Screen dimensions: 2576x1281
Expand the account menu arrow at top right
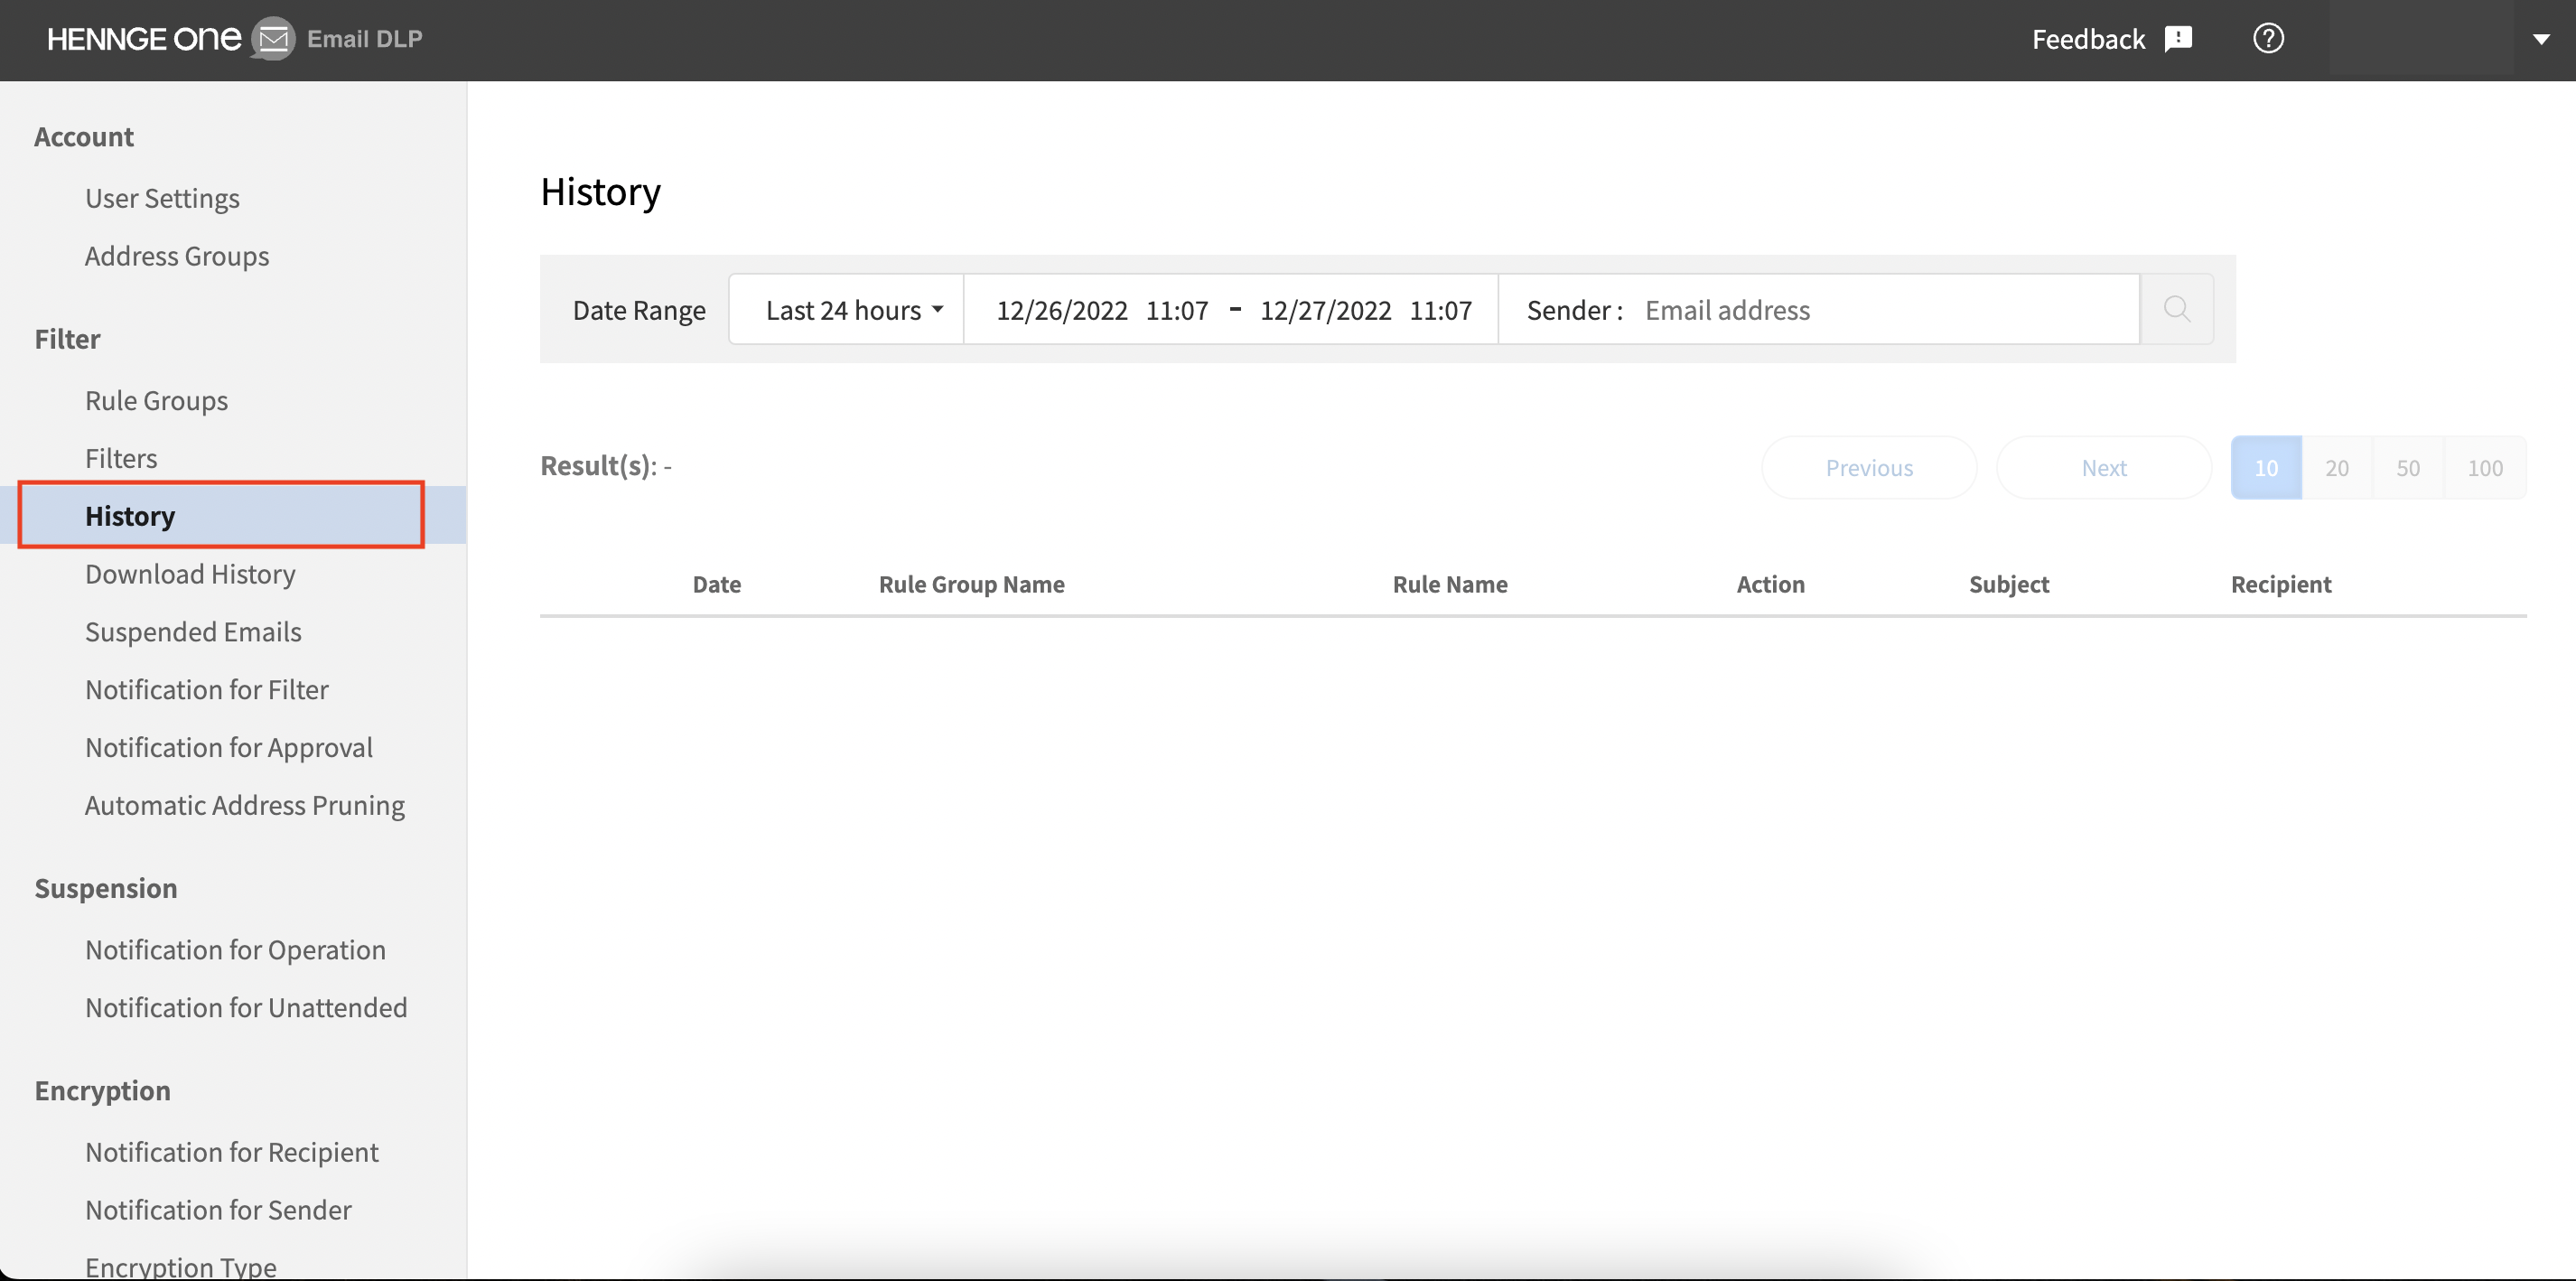(2541, 39)
